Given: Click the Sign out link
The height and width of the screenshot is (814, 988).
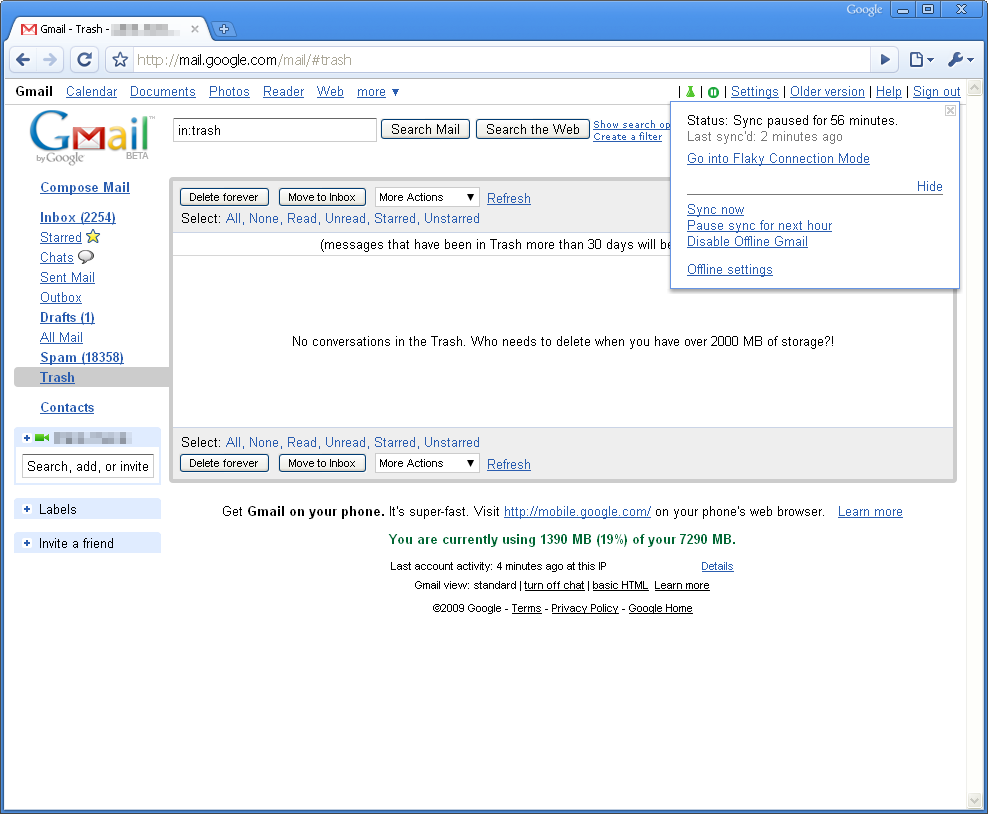Looking at the screenshot, I should click(x=936, y=92).
